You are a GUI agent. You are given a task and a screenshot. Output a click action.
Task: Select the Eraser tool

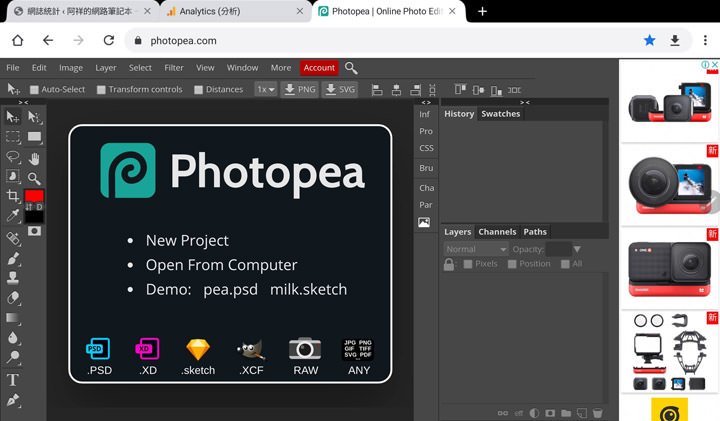[12, 298]
